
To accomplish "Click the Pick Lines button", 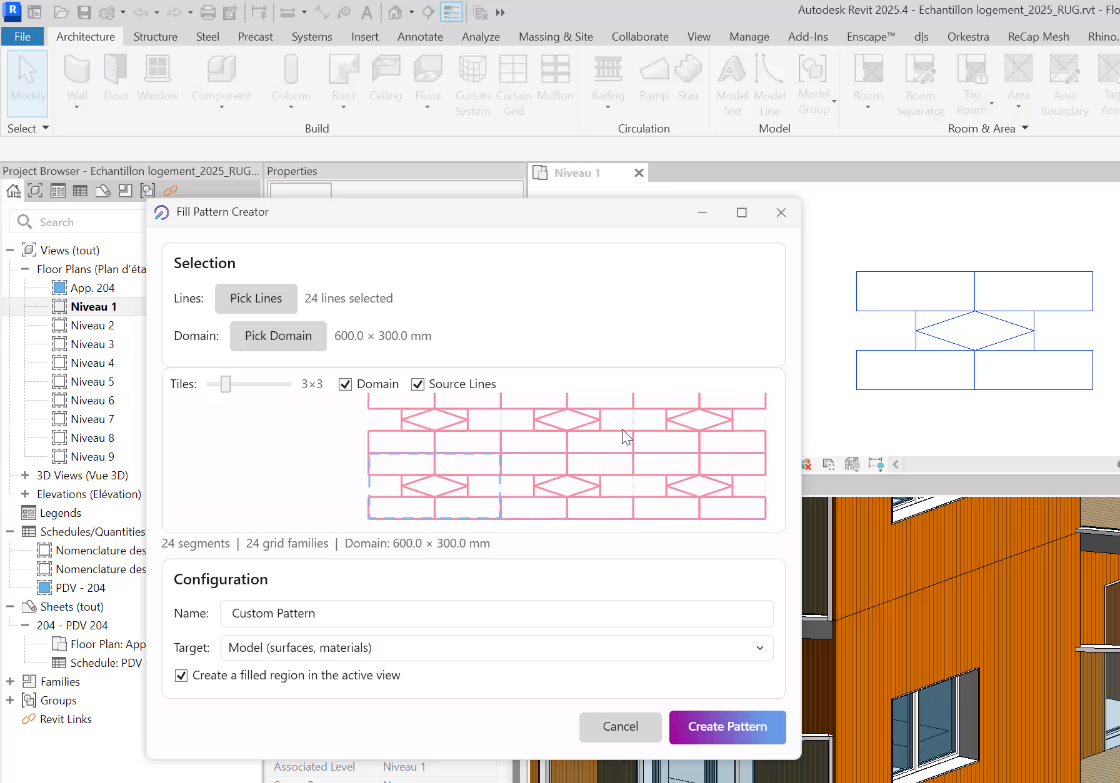I will tap(256, 299).
